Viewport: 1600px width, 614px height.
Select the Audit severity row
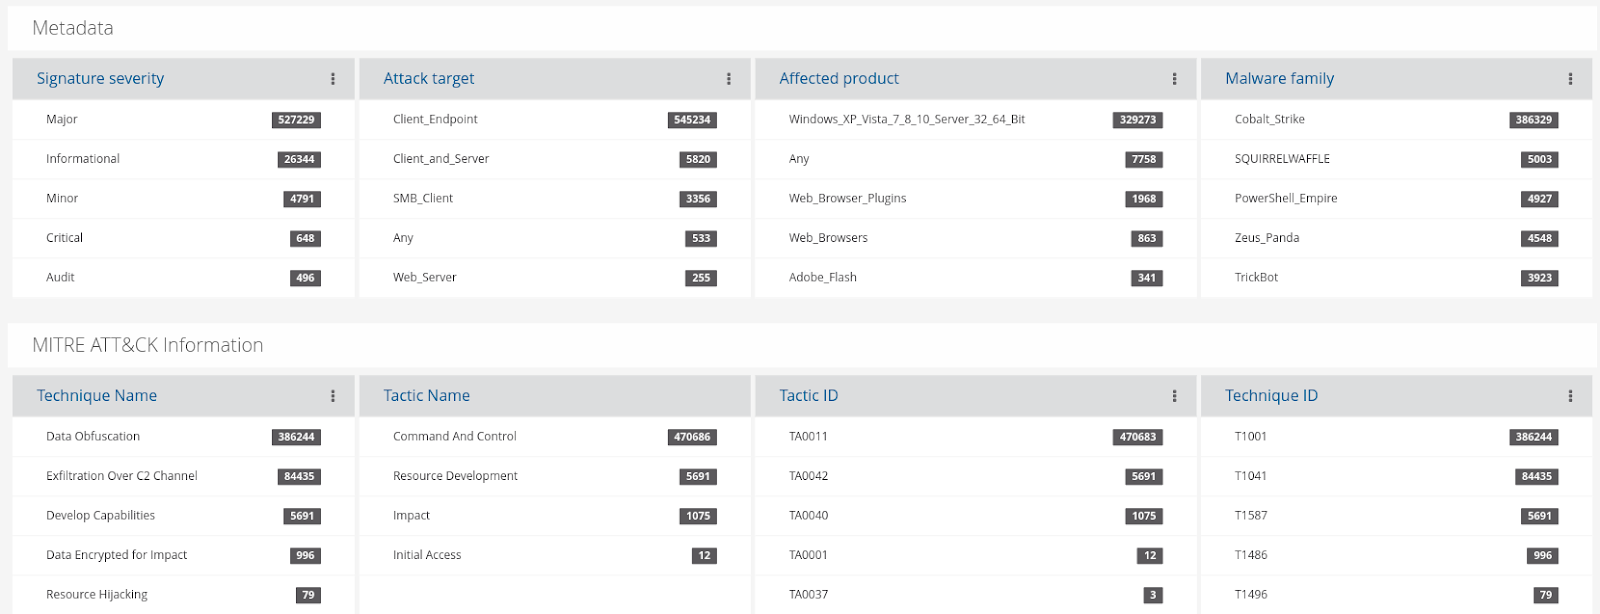coord(184,277)
